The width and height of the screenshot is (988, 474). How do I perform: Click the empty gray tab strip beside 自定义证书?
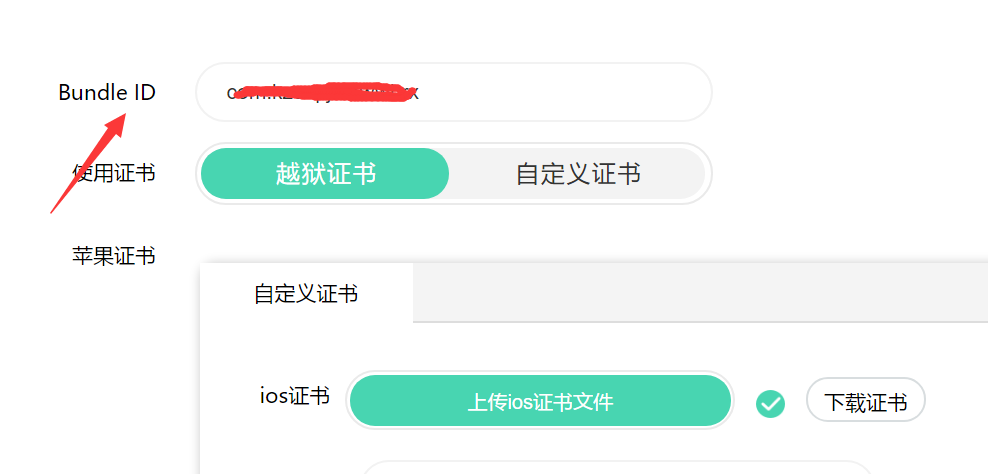tap(701, 293)
